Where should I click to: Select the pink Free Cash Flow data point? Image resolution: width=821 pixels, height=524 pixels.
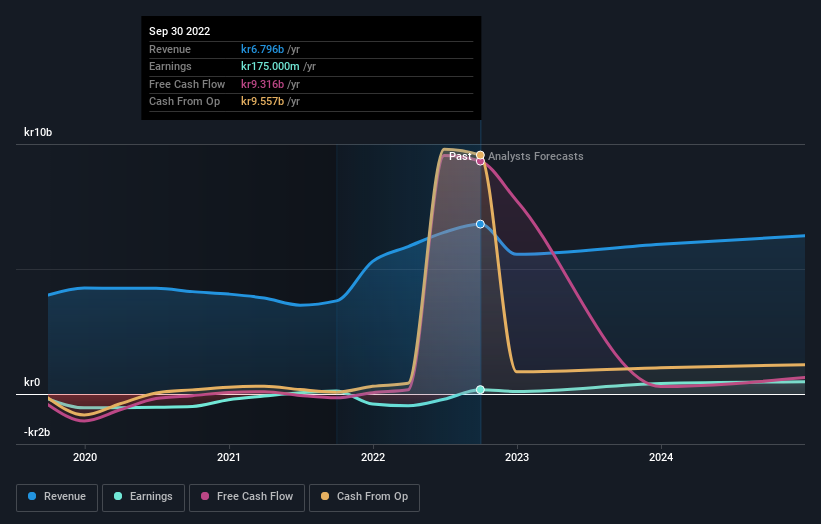pos(480,161)
